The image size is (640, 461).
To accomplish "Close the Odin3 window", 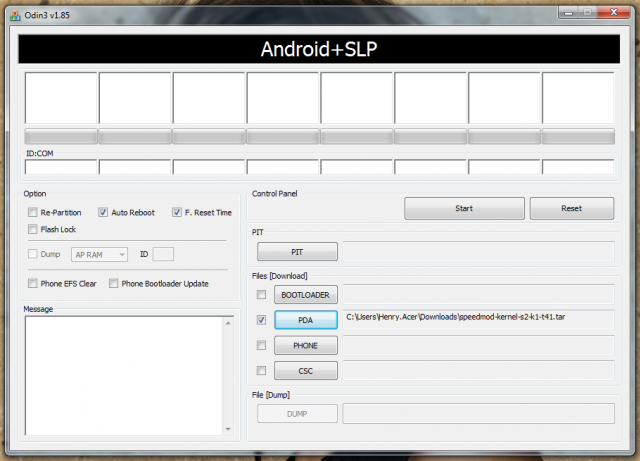I will (613, 13).
